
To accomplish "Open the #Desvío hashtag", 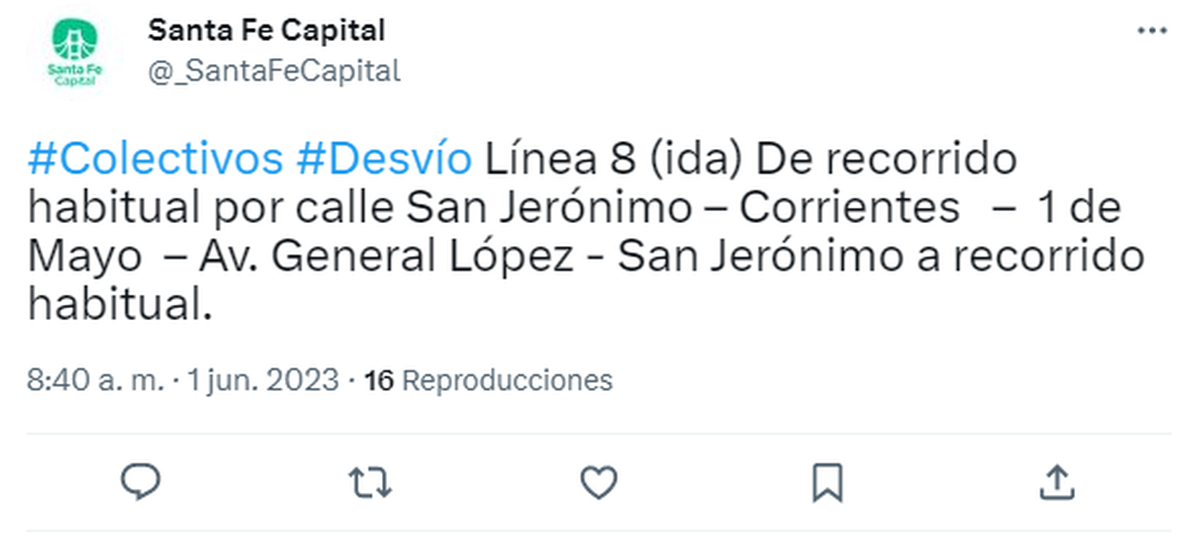I will coord(384,160).
